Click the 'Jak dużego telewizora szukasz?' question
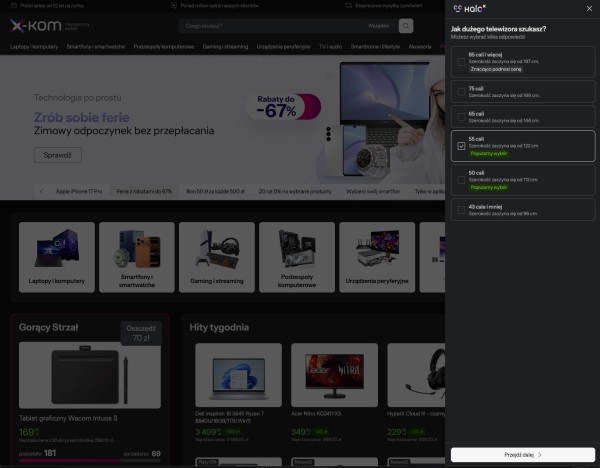 499,29
